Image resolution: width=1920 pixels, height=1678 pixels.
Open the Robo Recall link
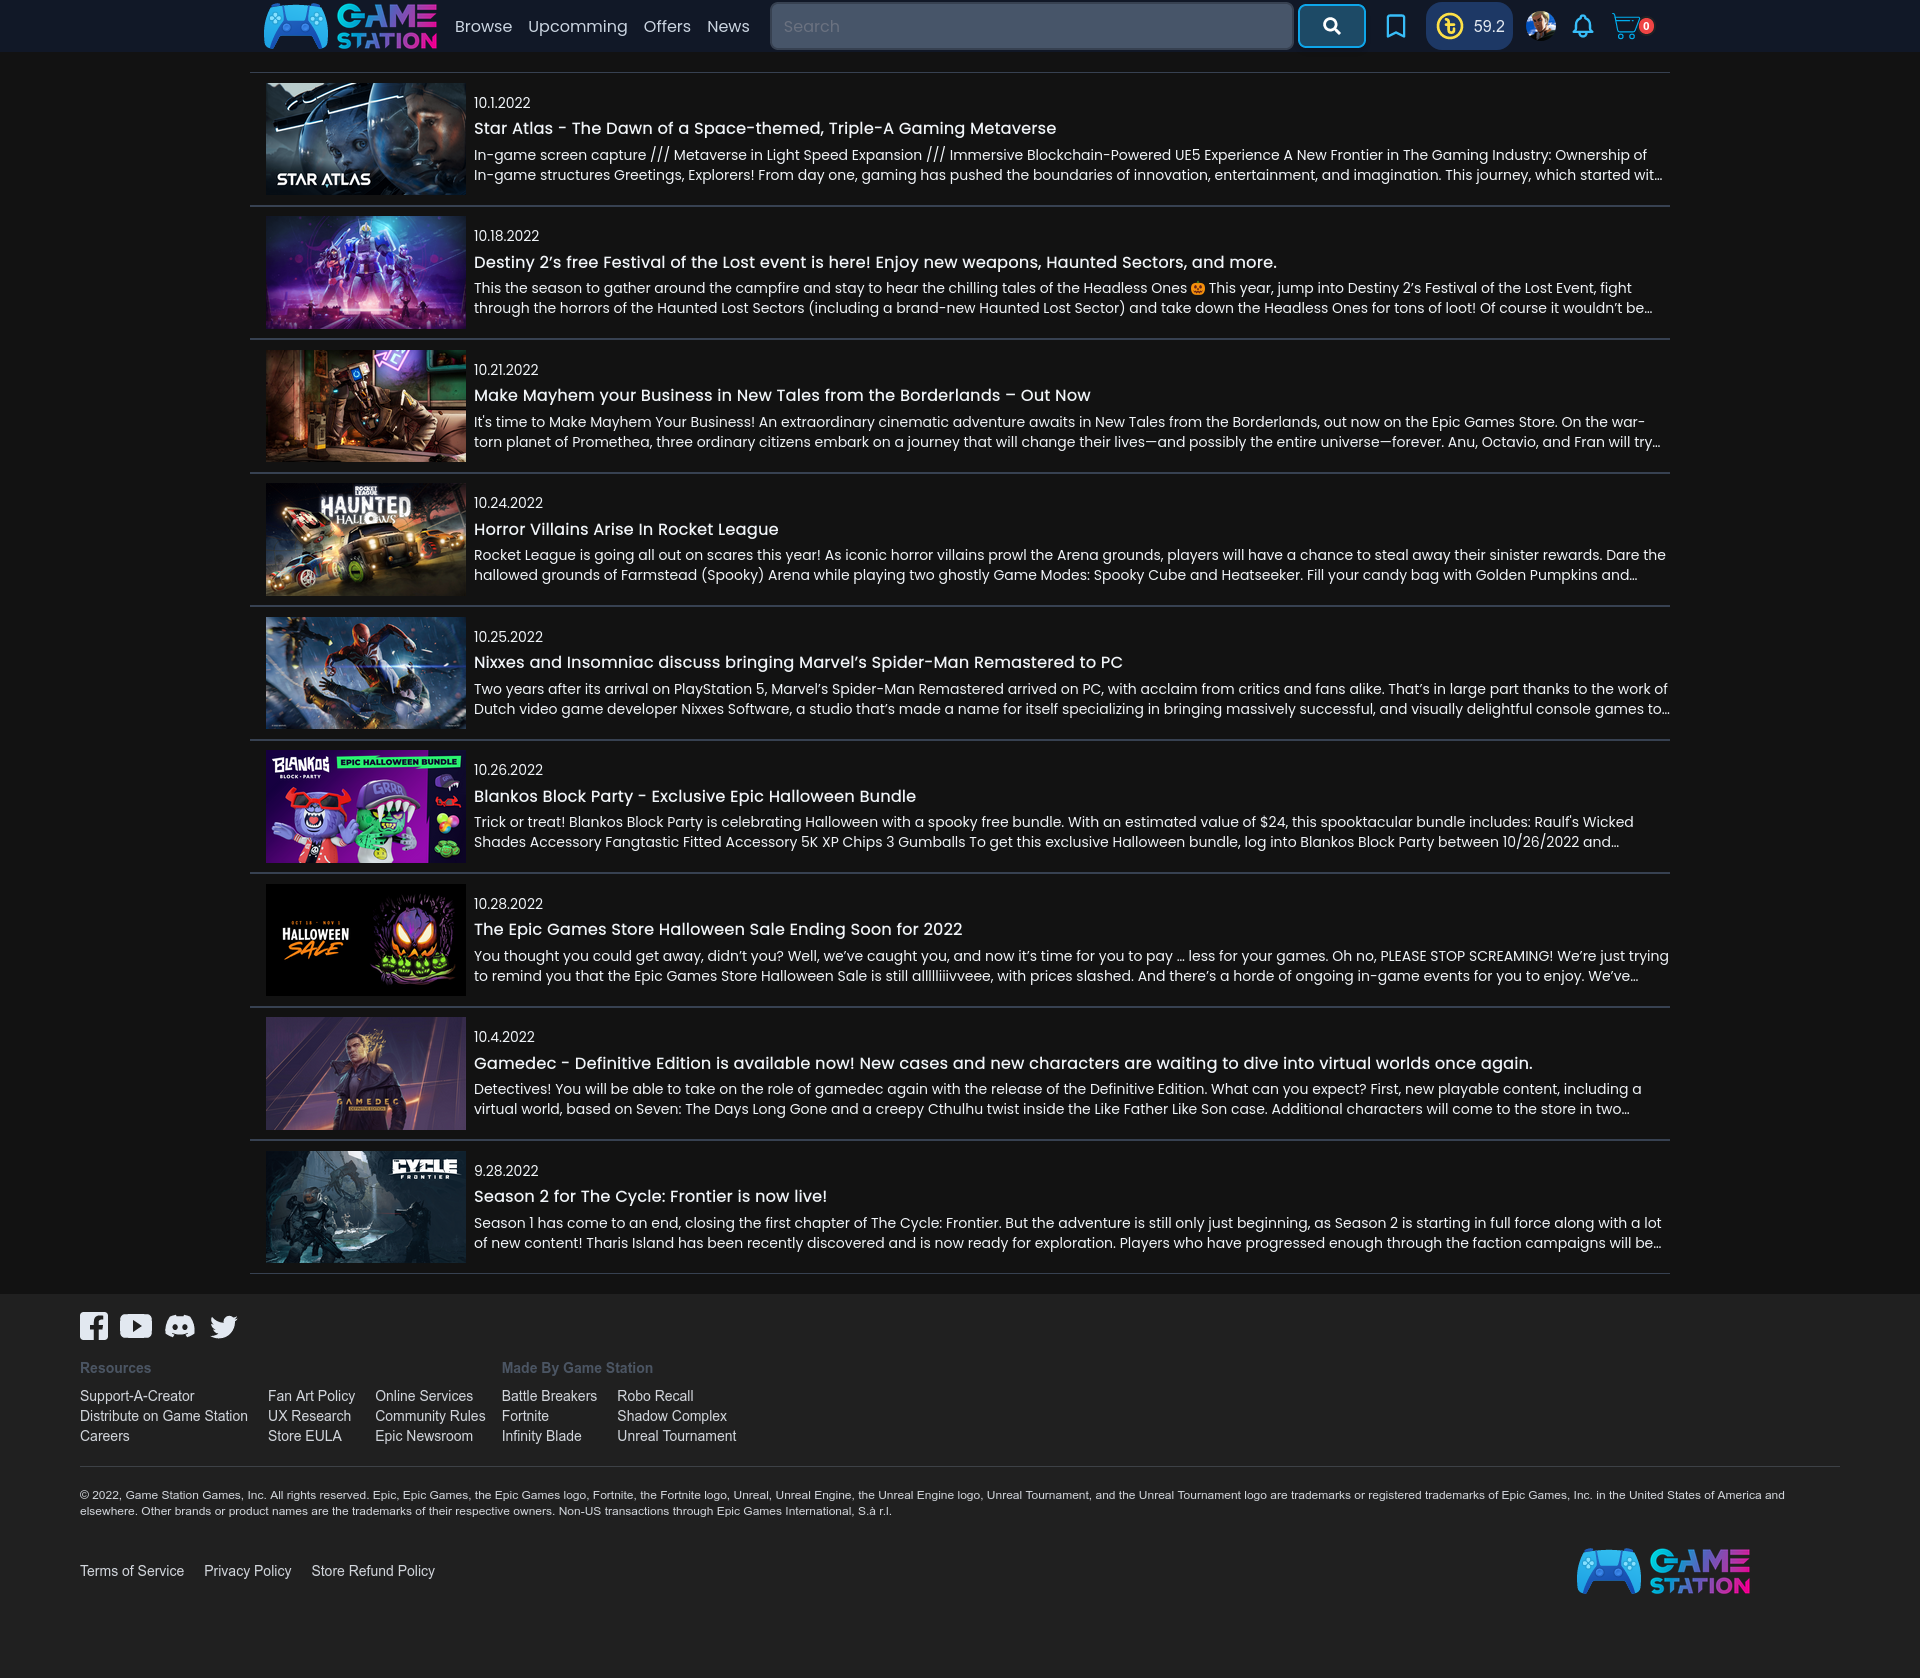[655, 1396]
